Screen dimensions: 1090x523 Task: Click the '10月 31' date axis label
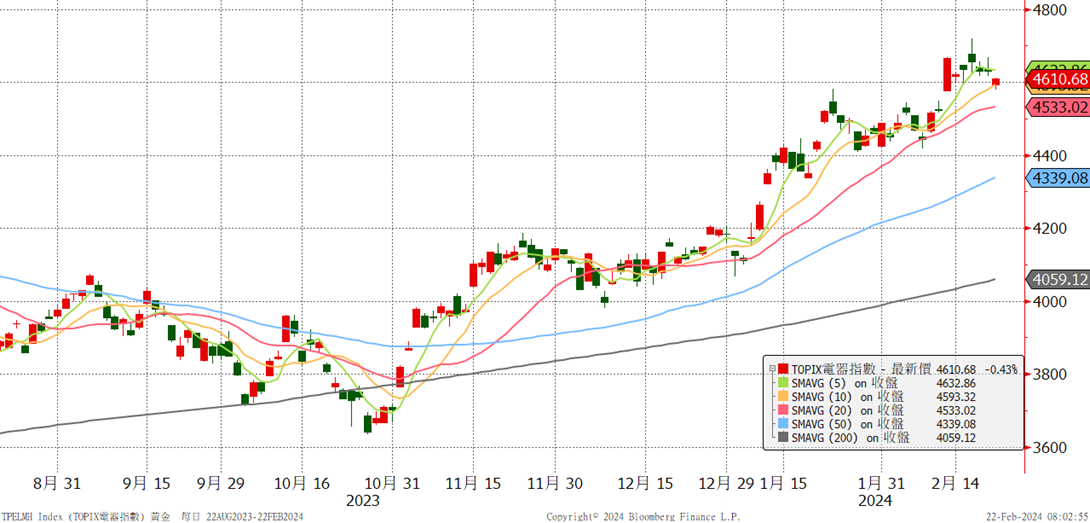click(x=393, y=483)
